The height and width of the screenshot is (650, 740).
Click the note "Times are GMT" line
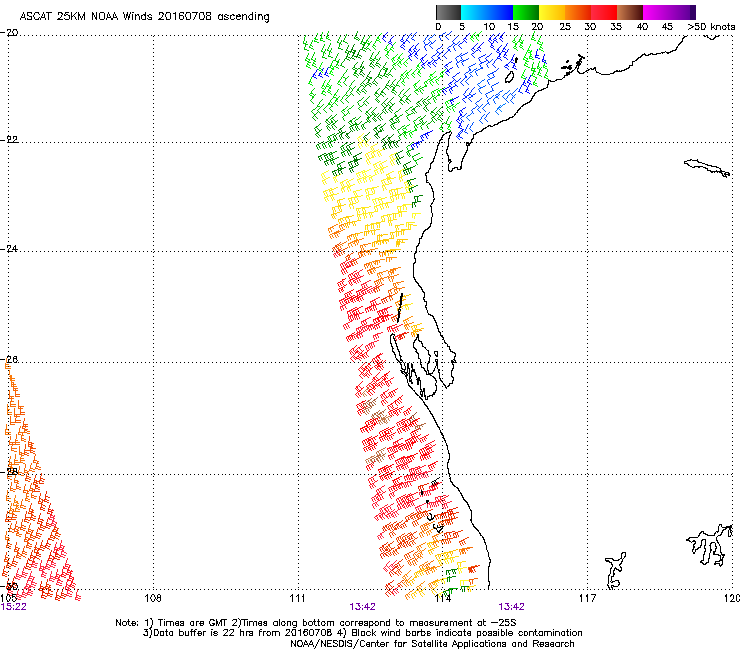pyautogui.click(x=316, y=623)
